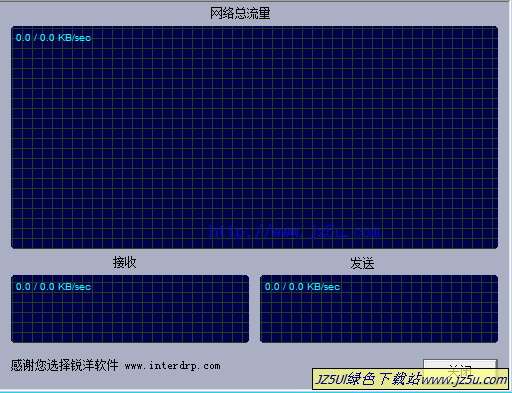The width and height of the screenshot is (512, 393).
Task: Click the 0.0 / 0.0 KB/sec value in total traffic graph
Action: click(53, 38)
